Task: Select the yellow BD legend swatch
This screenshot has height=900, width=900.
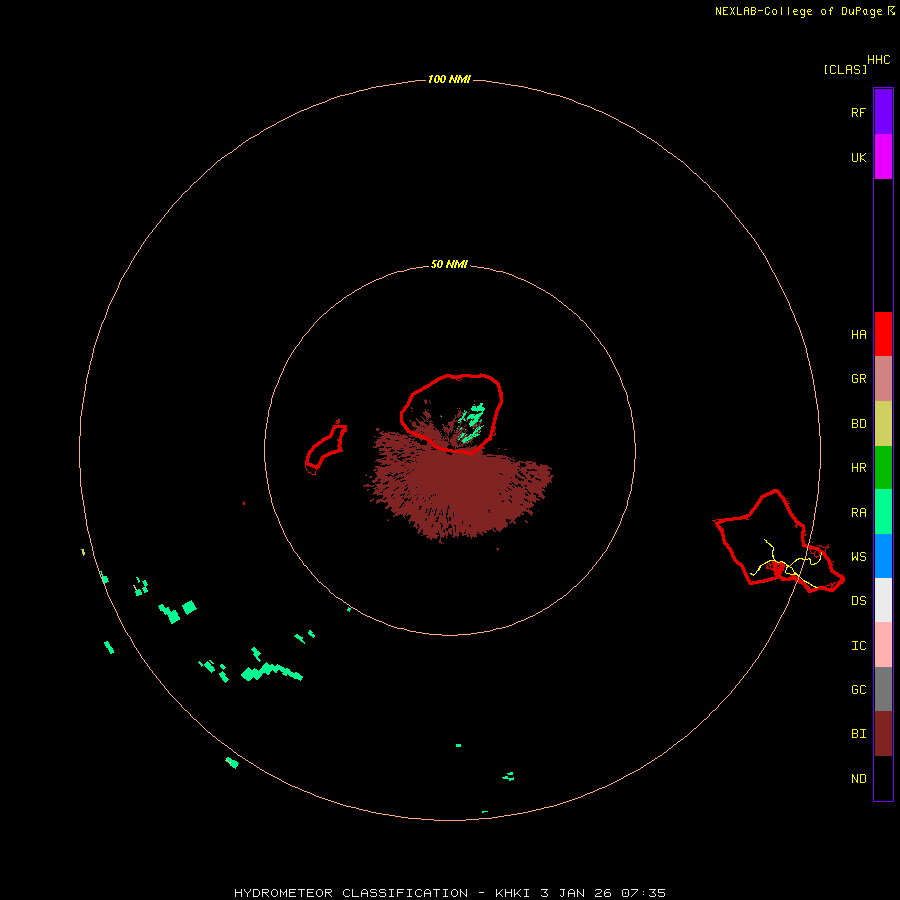Action: click(x=883, y=424)
